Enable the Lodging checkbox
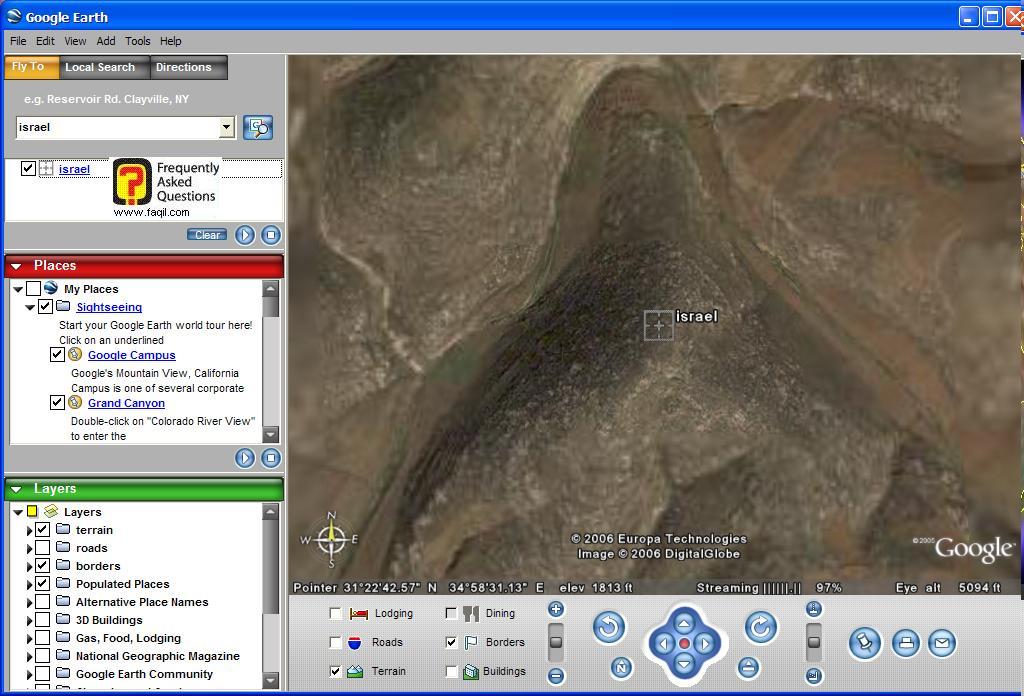The image size is (1024, 696). (x=336, y=614)
